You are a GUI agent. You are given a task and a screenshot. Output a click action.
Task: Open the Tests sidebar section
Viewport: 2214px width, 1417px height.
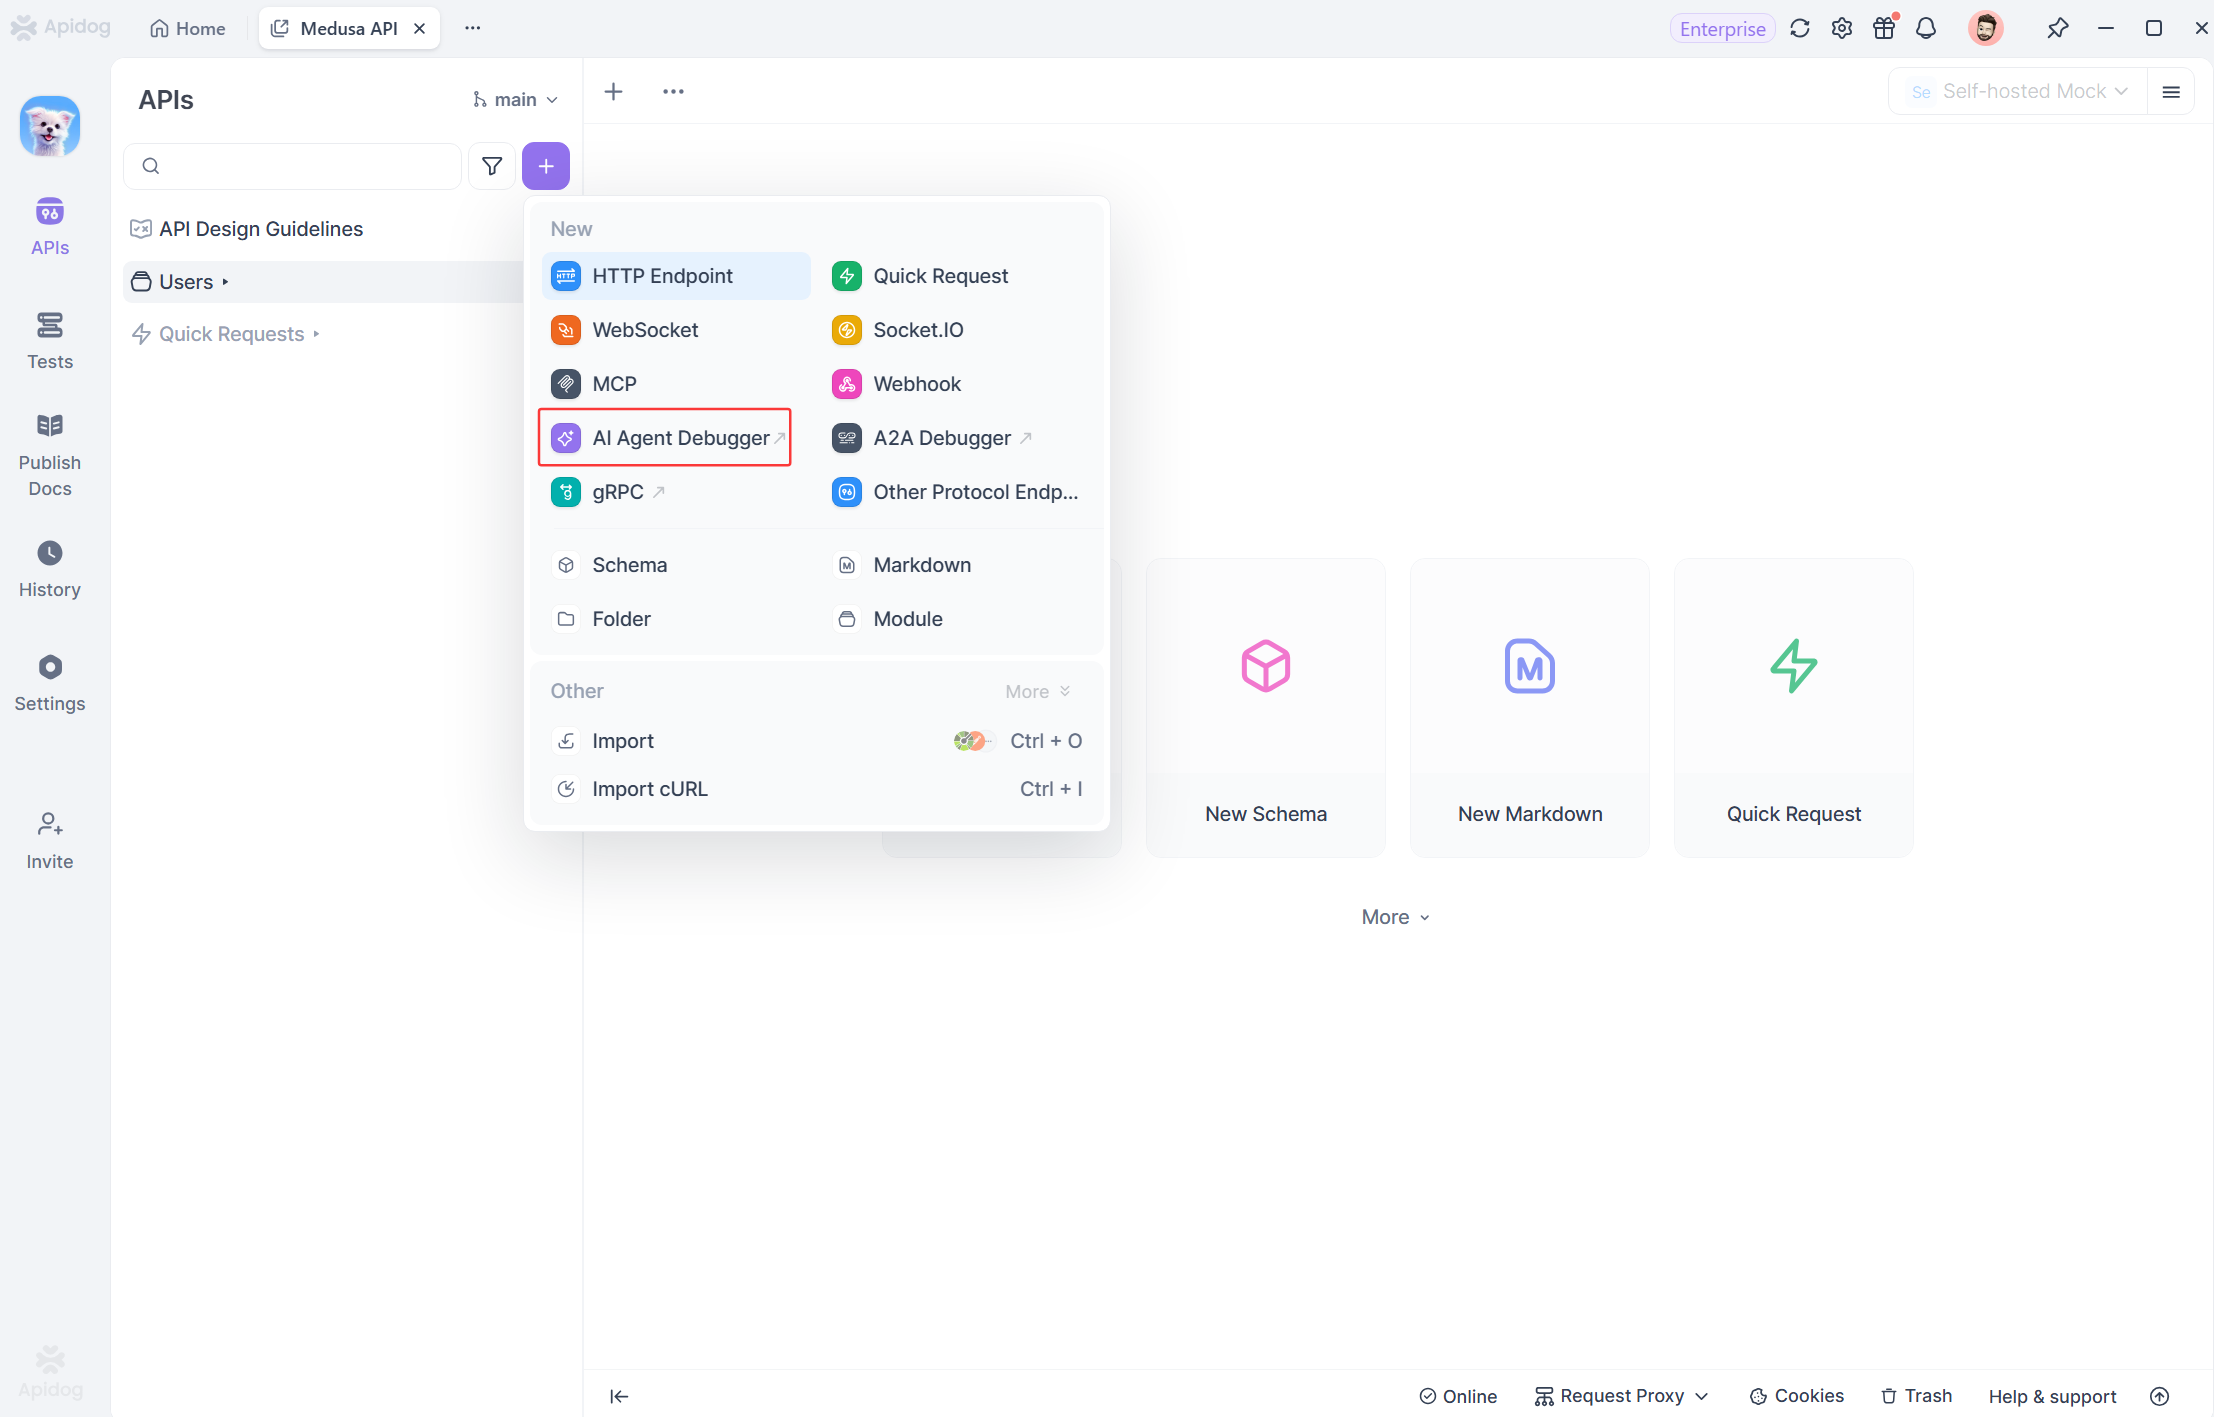pyautogui.click(x=49, y=341)
